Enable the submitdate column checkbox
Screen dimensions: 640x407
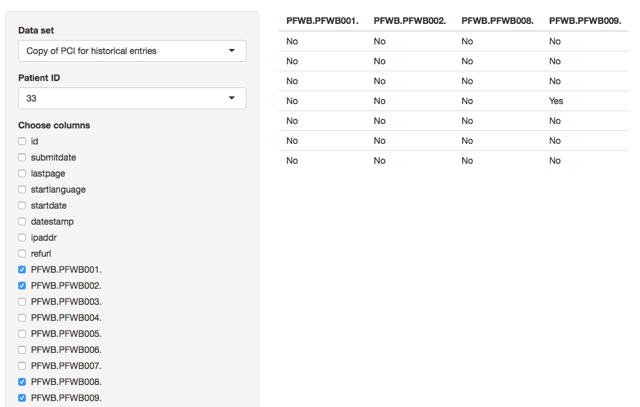click(x=23, y=158)
